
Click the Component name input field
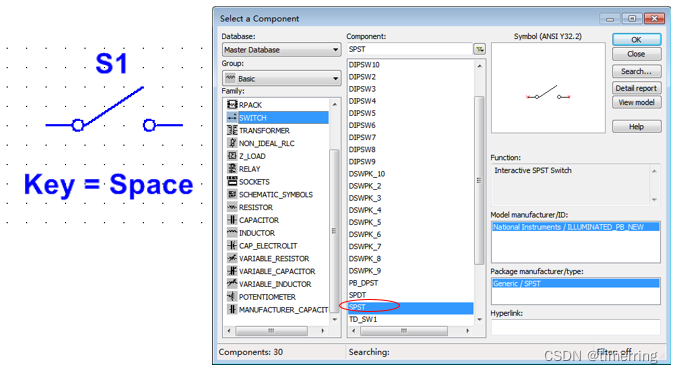point(409,49)
